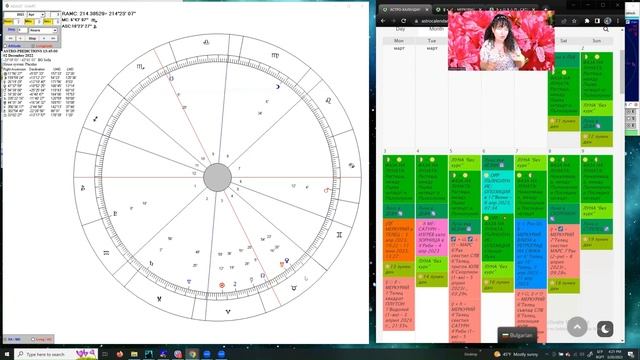Image resolution: width=640 pixels, height=360 pixels.
Task: Open the salmon Mercury-Pluto event on Monday 3
Action: pos(399,304)
